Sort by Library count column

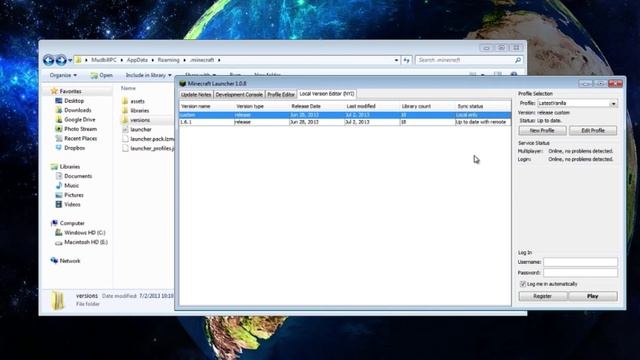427,106
